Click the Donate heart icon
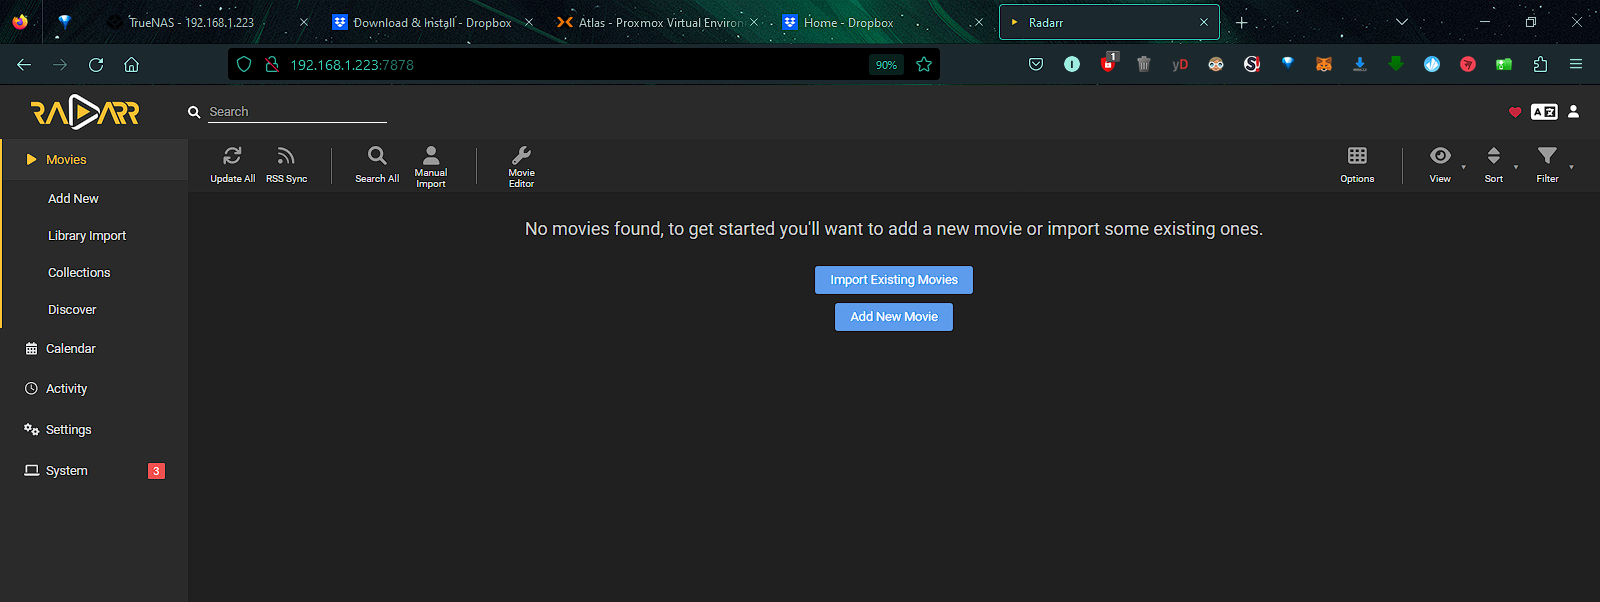This screenshot has height=602, width=1600. pyautogui.click(x=1515, y=112)
